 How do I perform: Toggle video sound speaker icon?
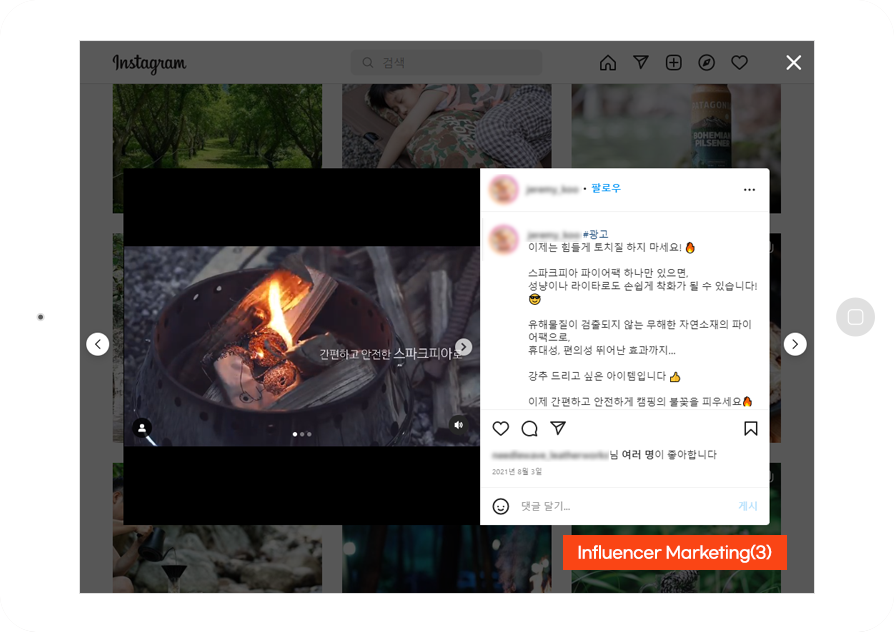coord(458,425)
